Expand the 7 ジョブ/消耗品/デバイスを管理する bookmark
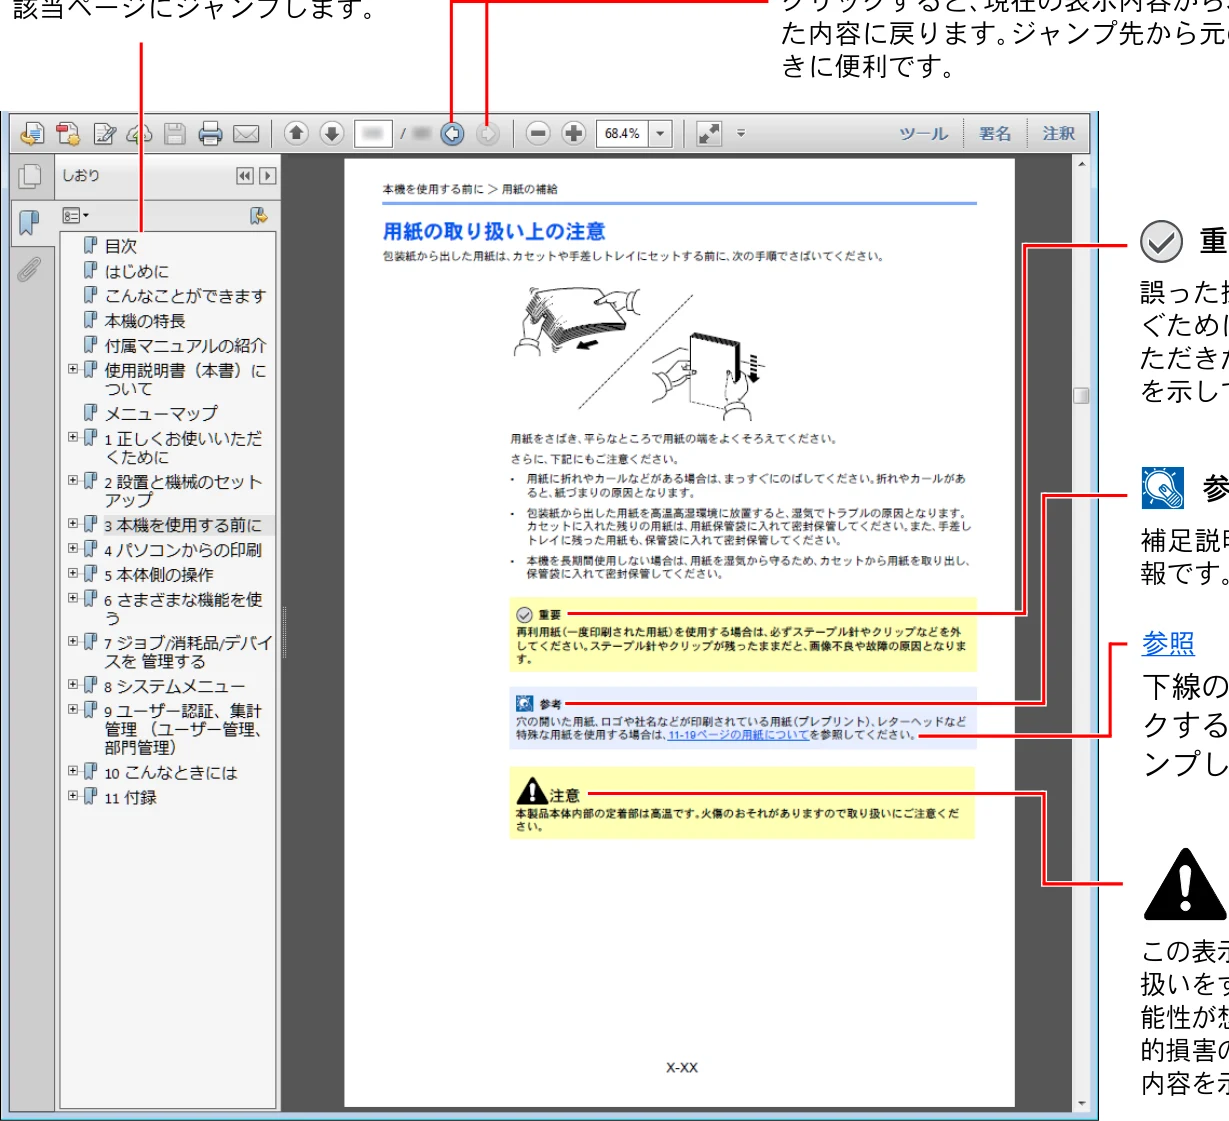Screen dimensions: 1229x1121 point(73,642)
